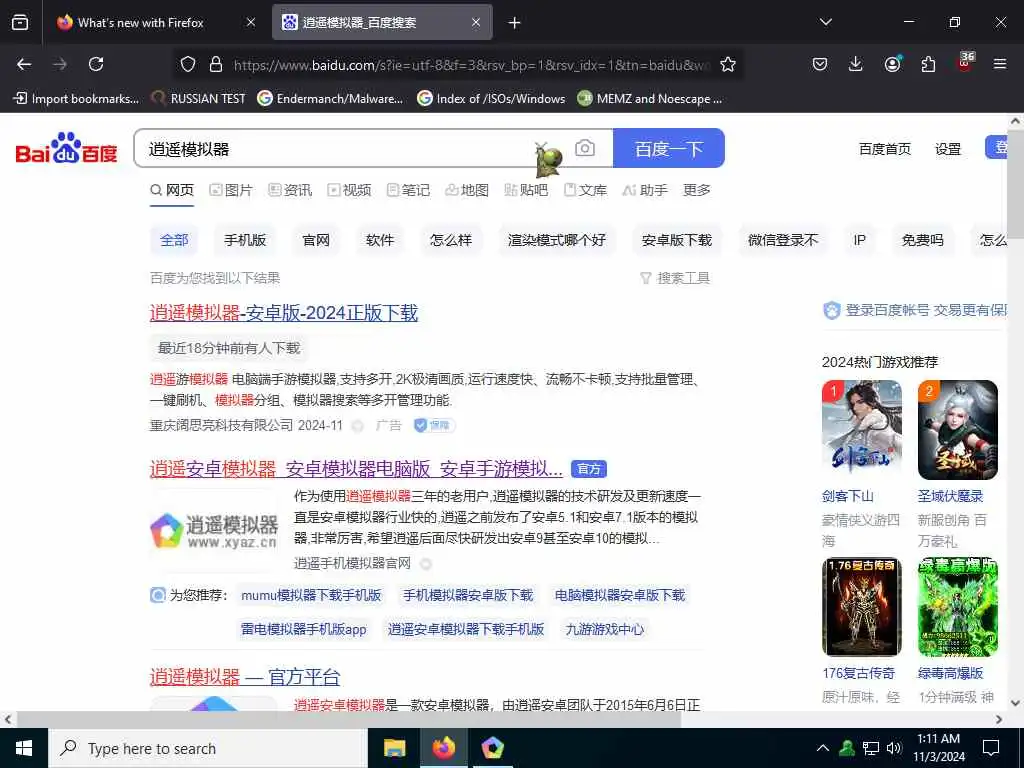
Task: Open AI 助手 tab
Action: [645, 190]
